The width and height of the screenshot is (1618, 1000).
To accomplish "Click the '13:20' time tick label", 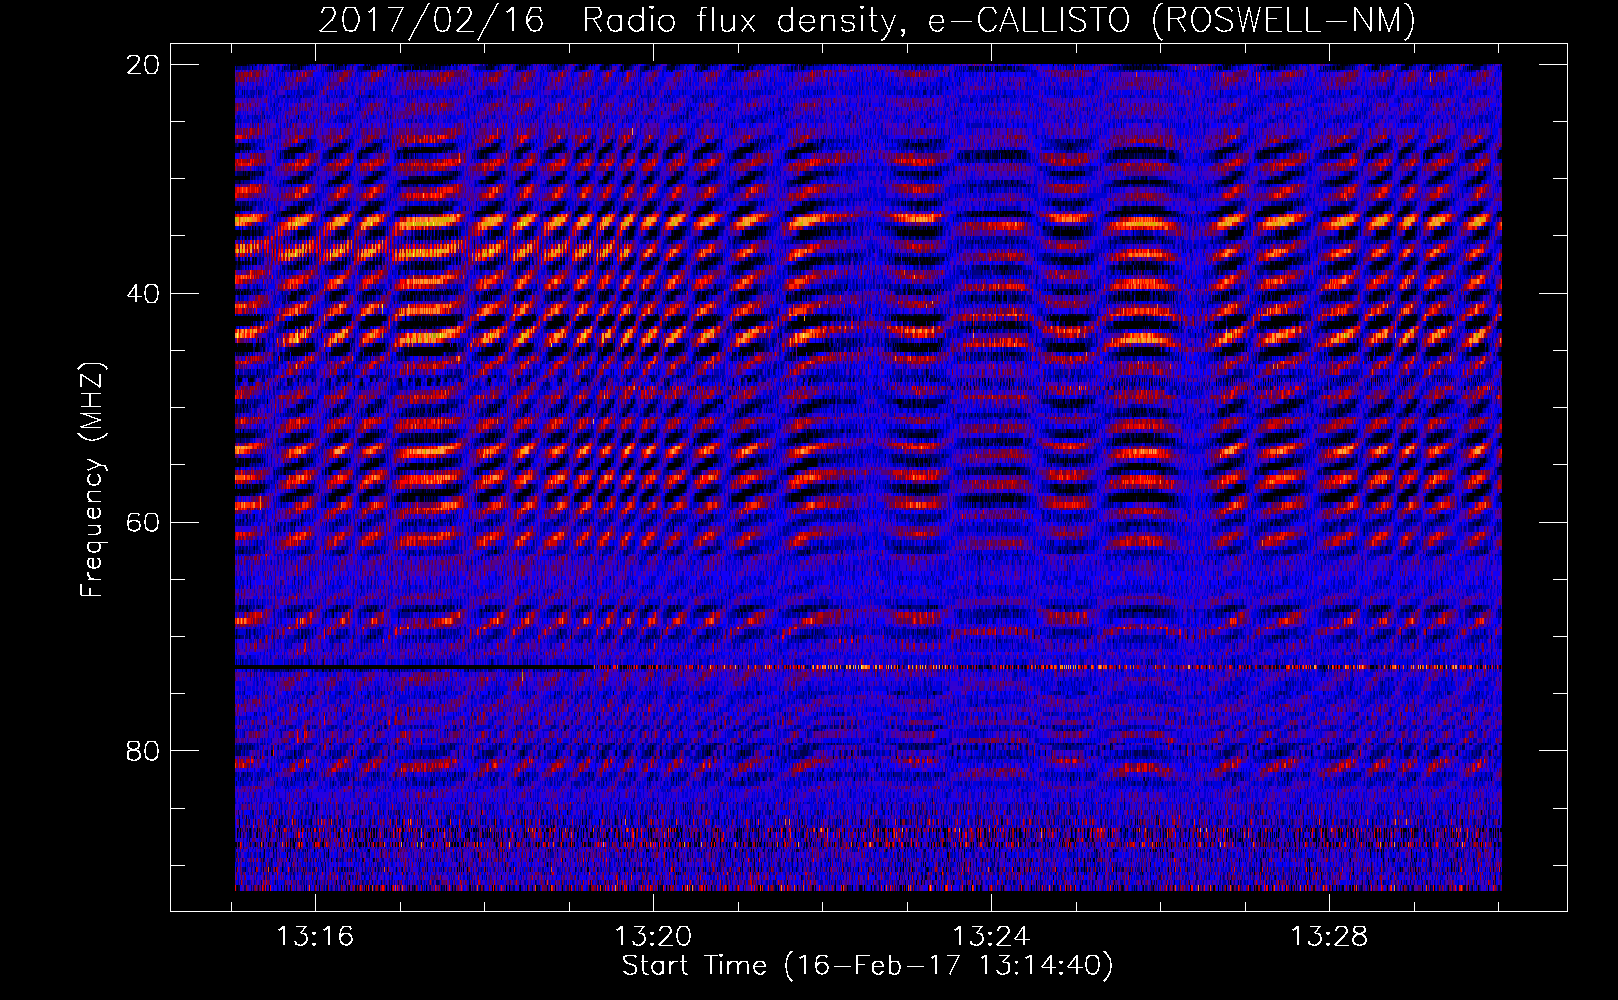I will pos(653,937).
